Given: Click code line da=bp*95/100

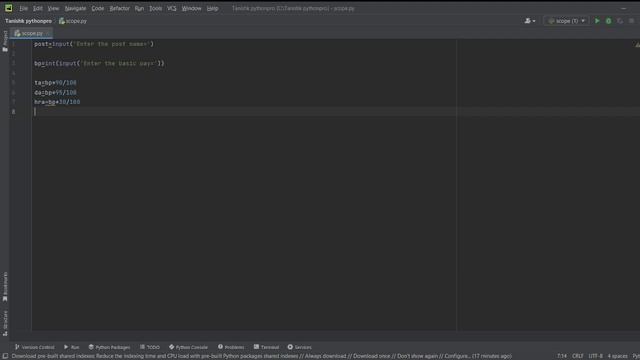Looking at the screenshot, I should click(x=55, y=92).
